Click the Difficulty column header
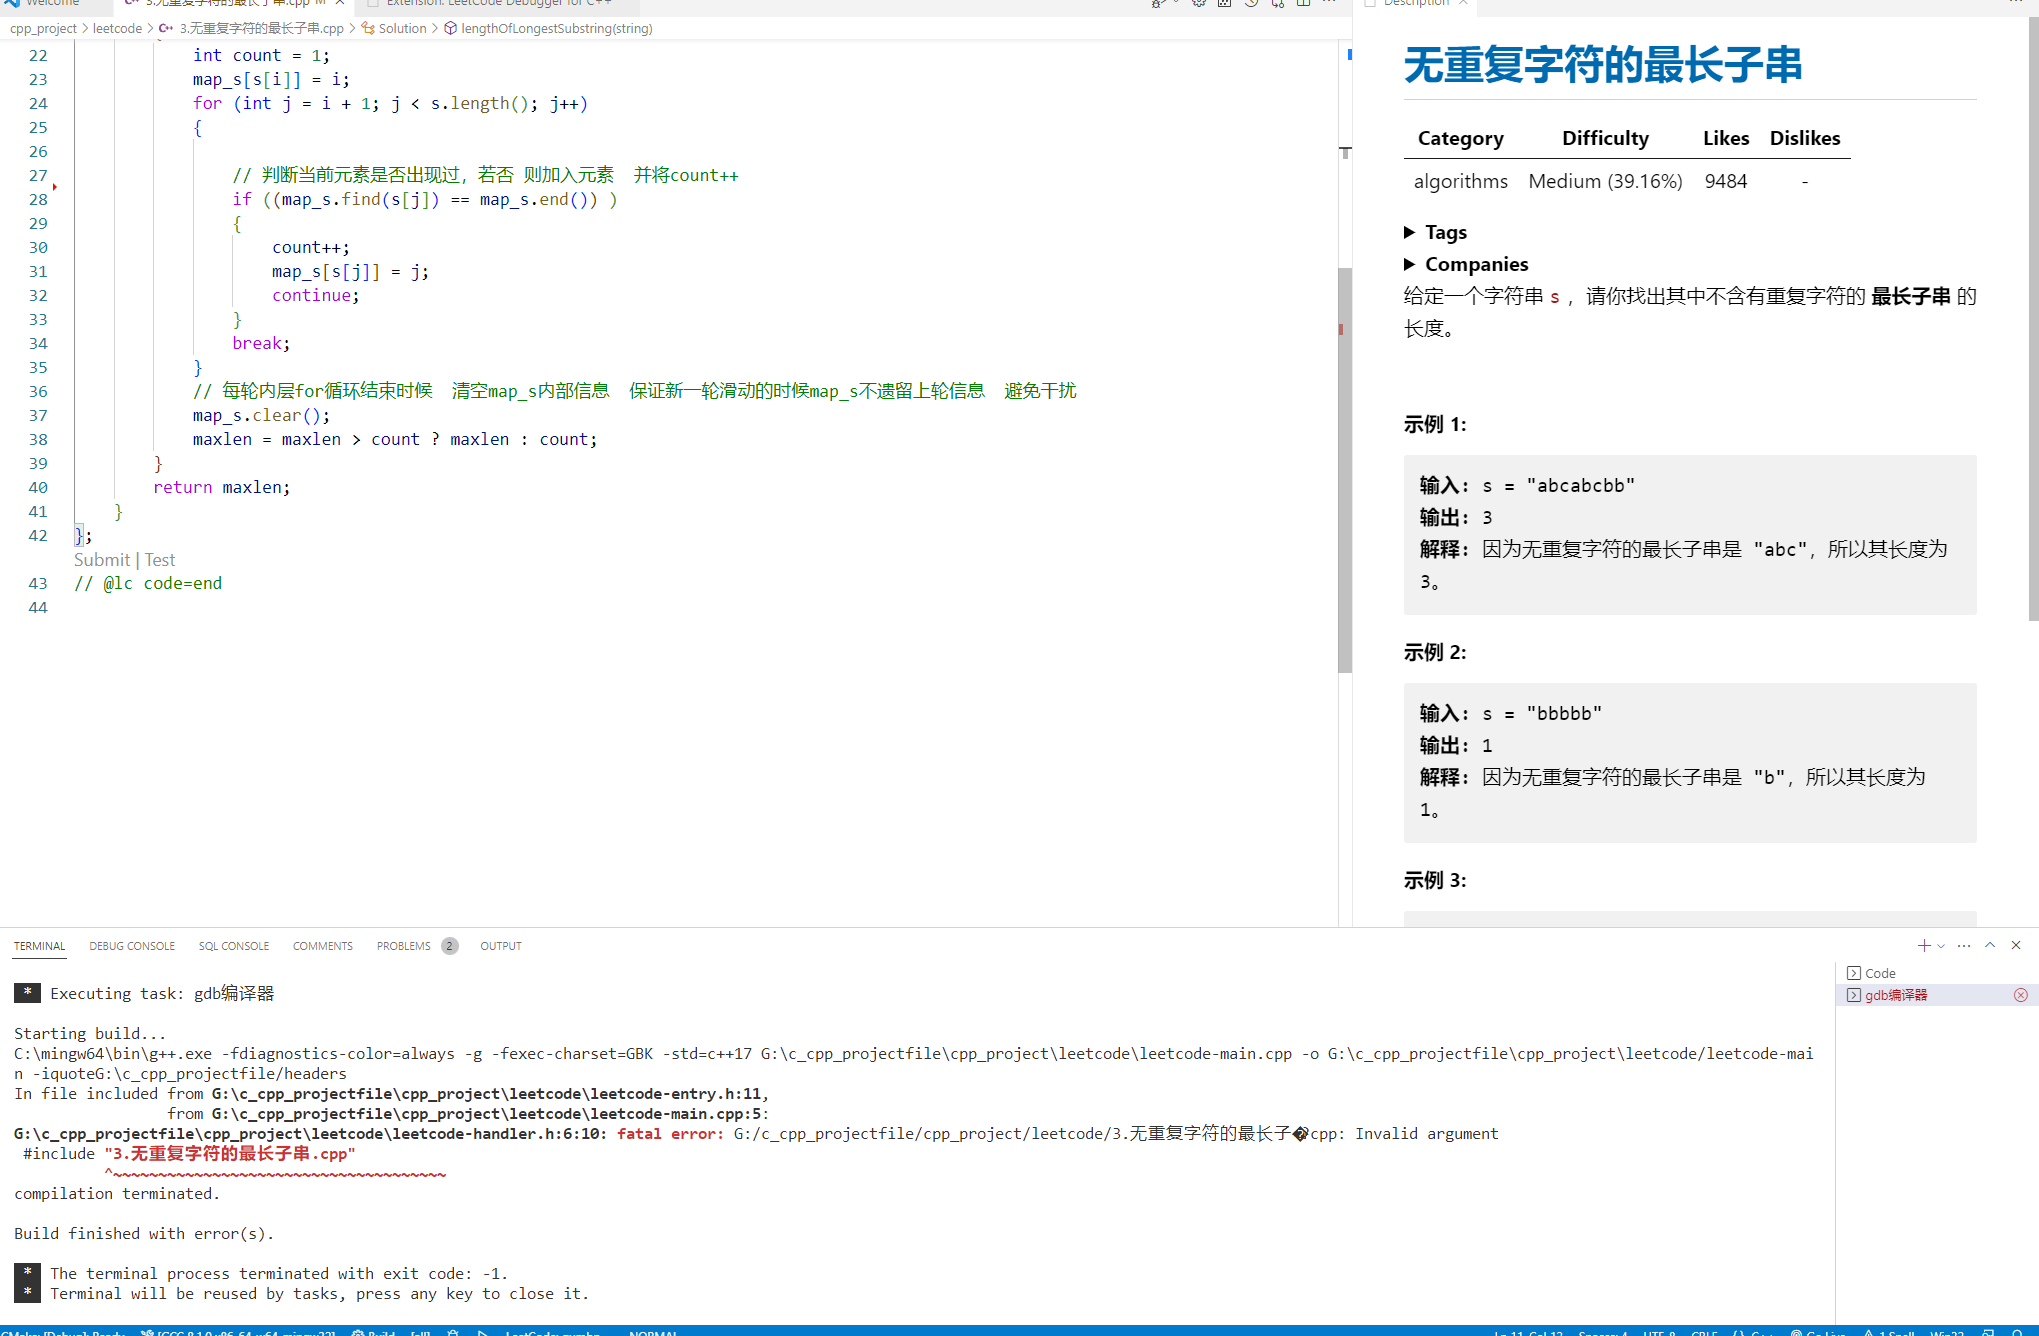 tap(1605, 138)
